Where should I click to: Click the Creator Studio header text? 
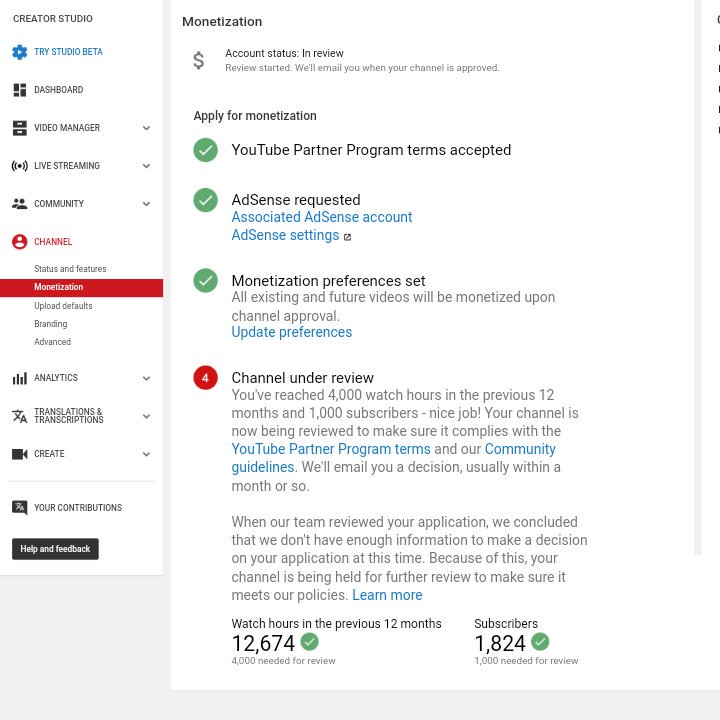click(x=52, y=19)
